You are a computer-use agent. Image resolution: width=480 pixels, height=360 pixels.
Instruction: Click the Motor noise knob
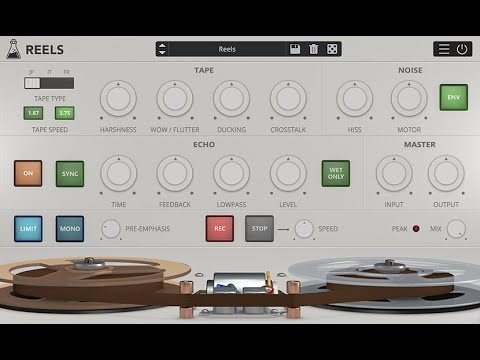[x=409, y=99]
